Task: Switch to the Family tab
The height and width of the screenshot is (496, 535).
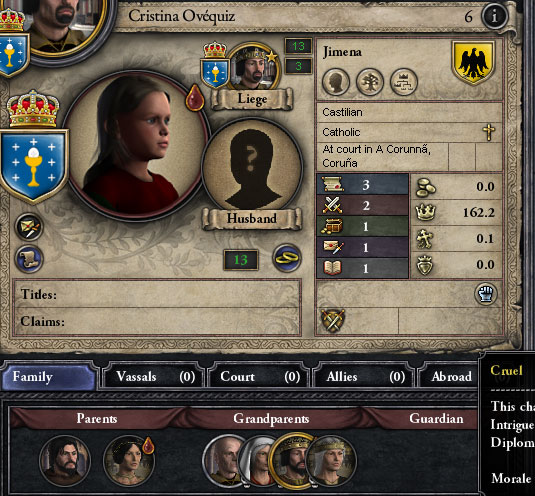Action: point(48,377)
